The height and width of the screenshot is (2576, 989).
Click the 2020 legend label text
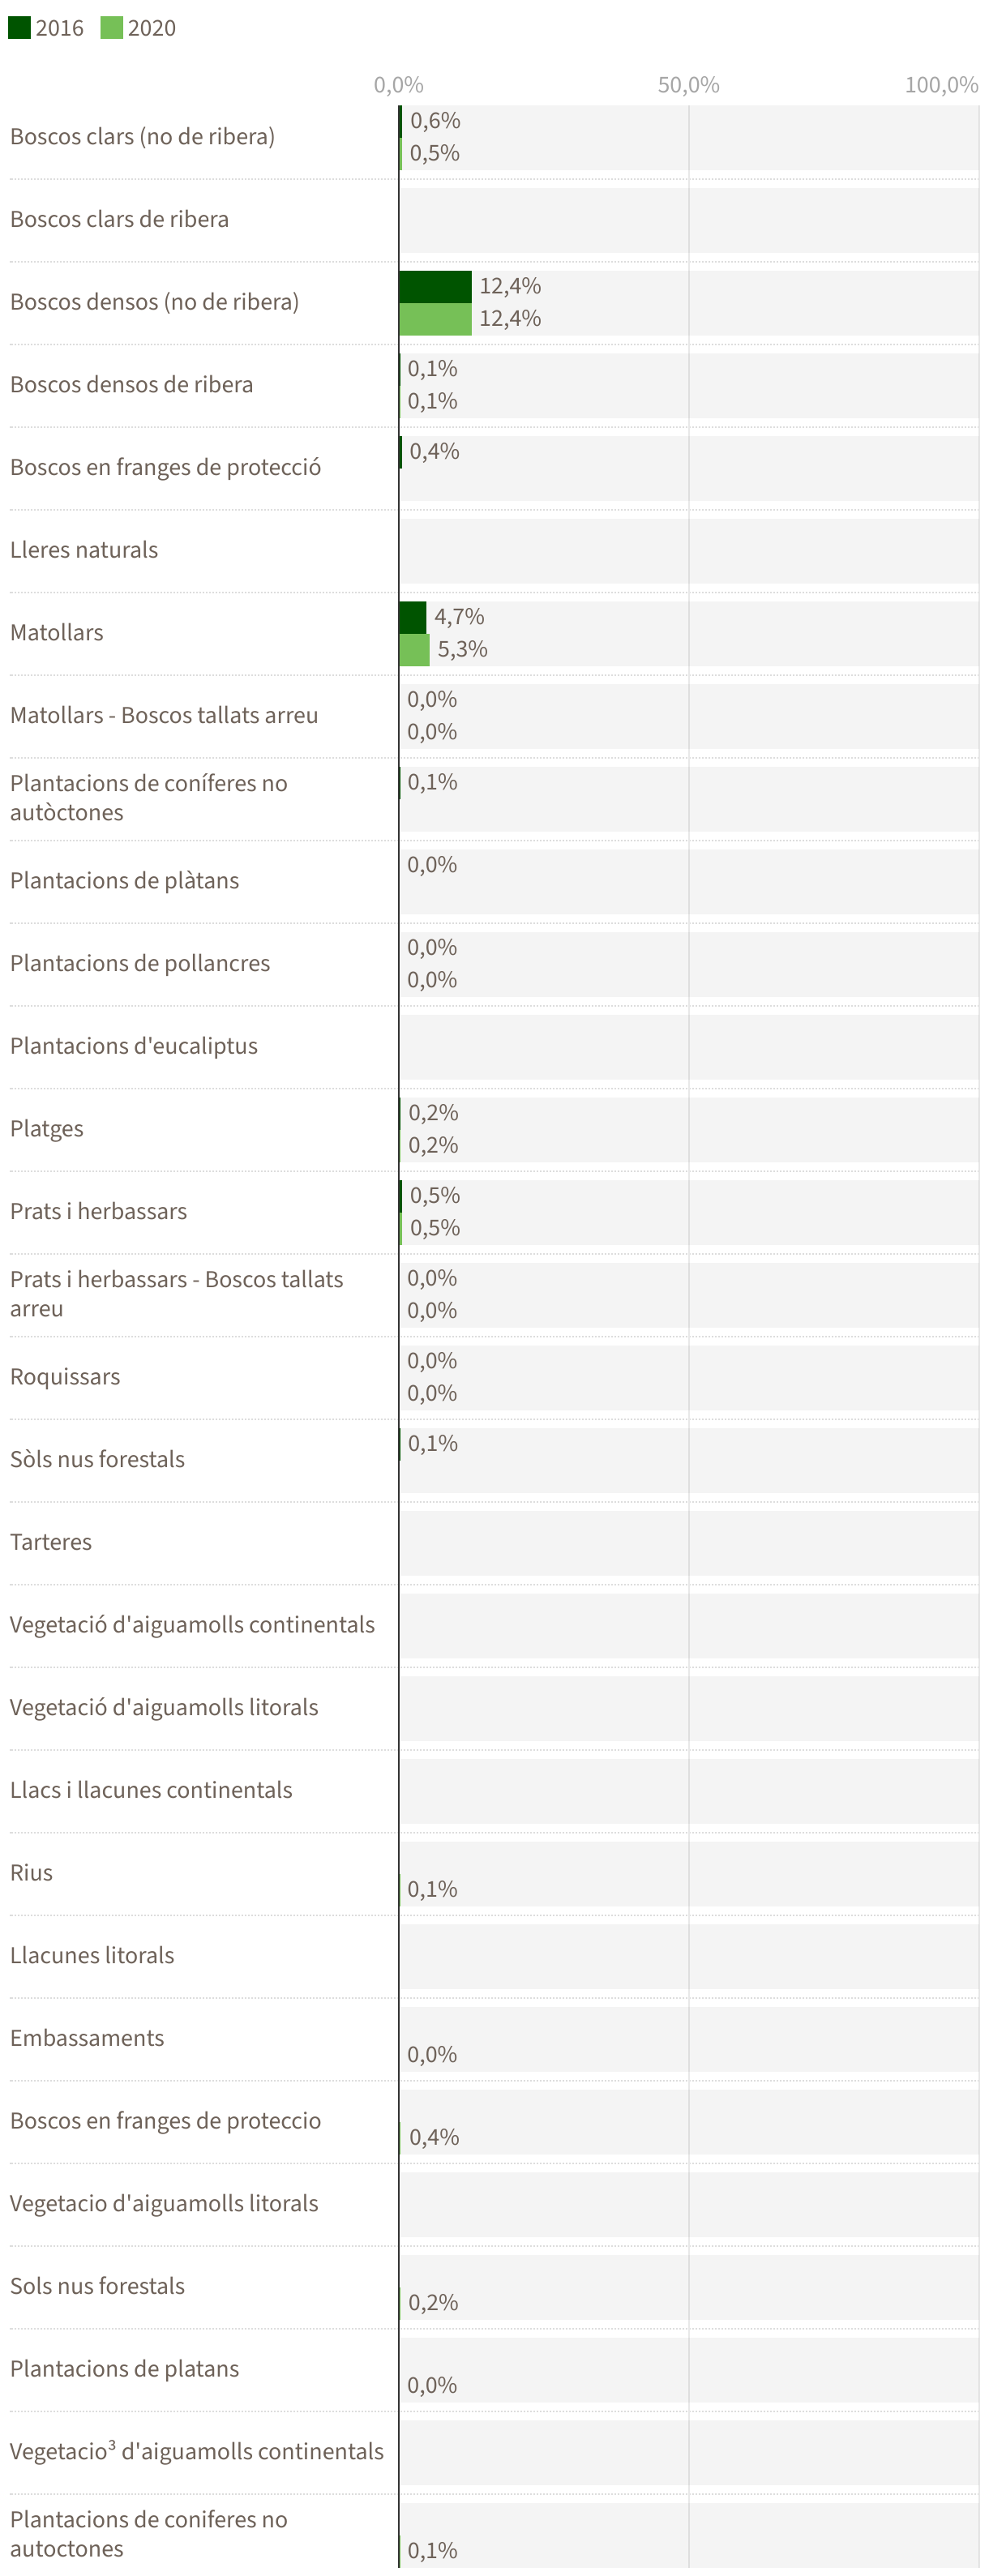(151, 28)
